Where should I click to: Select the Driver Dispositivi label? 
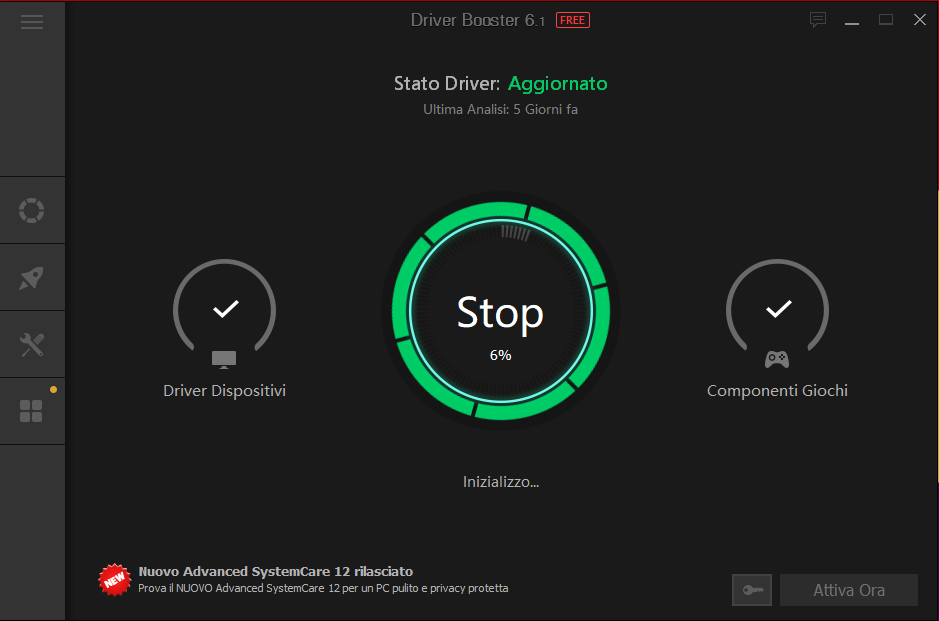[x=225, y=390]
